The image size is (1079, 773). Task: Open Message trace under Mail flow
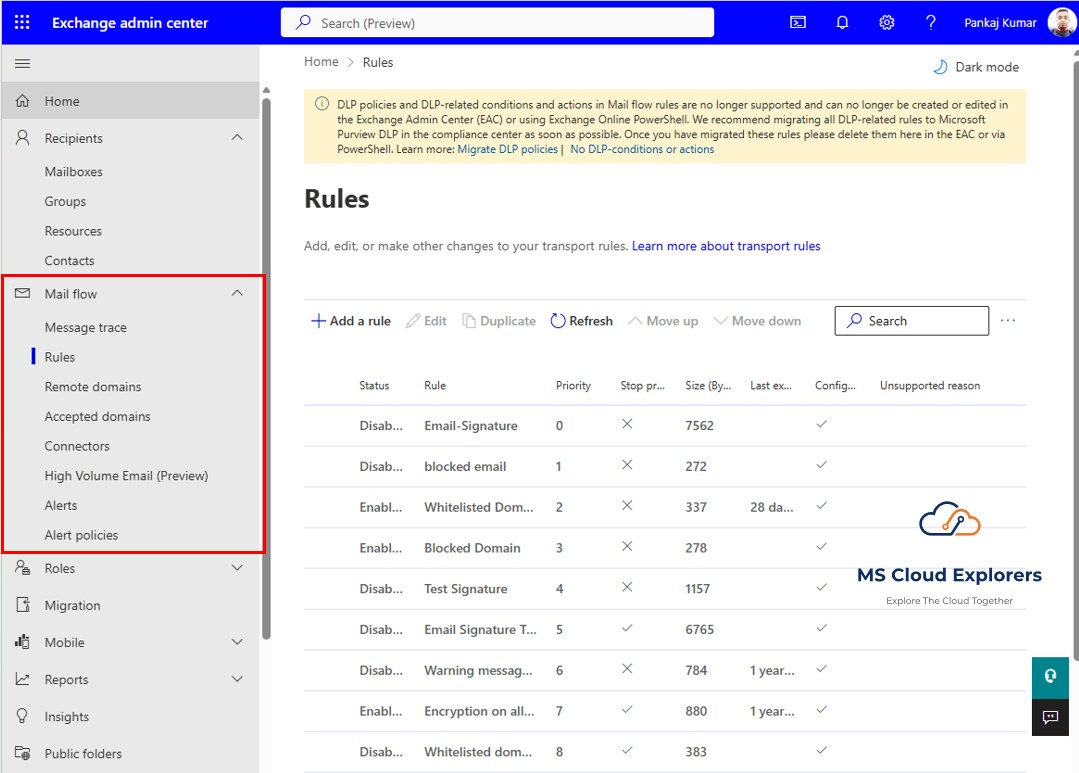[x=88, y=327]
